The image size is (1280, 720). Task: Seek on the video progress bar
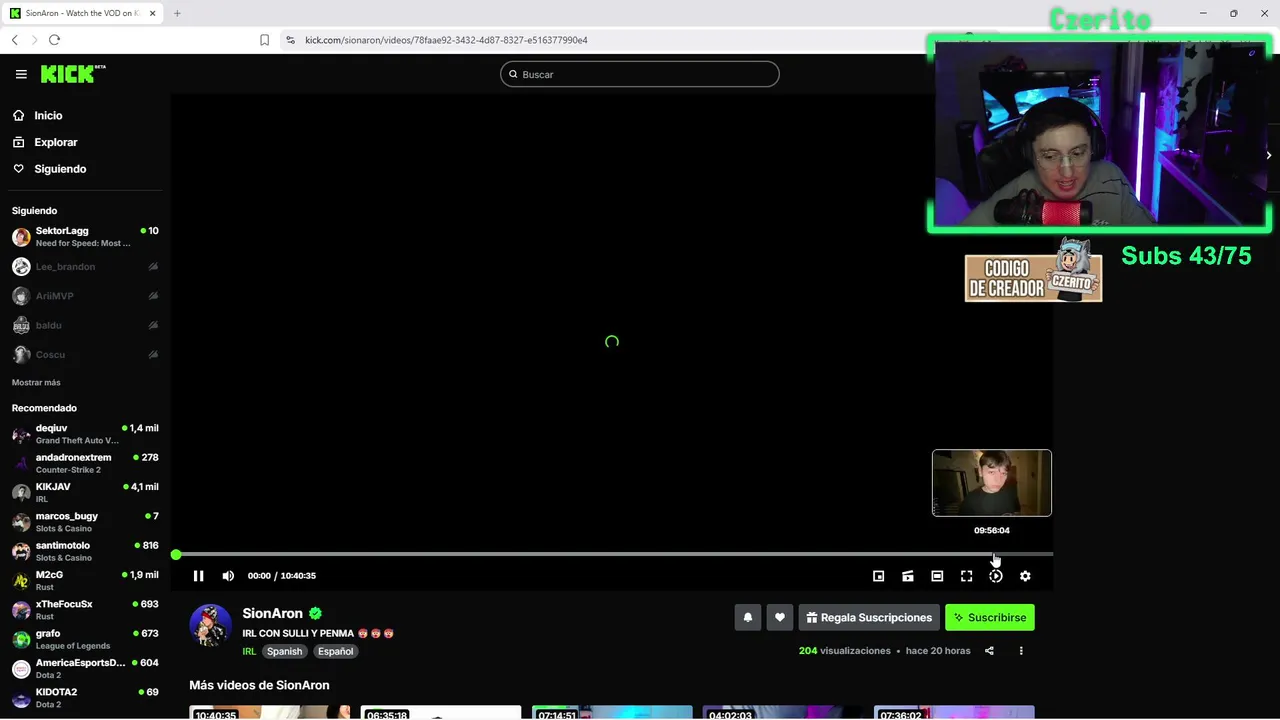tap(612, 554)
